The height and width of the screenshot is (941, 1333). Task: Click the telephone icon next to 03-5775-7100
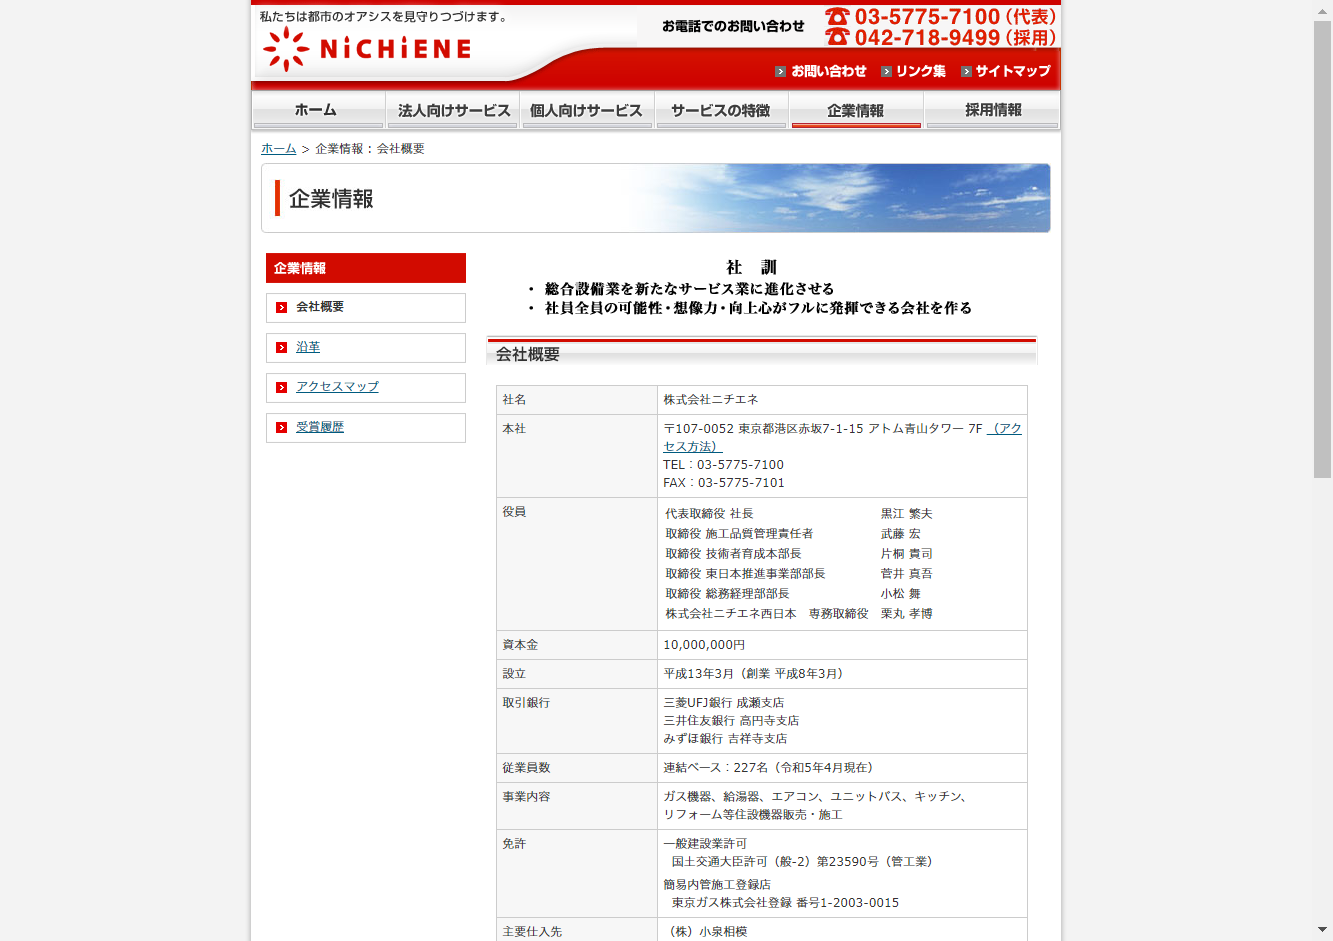click(837, 17)
